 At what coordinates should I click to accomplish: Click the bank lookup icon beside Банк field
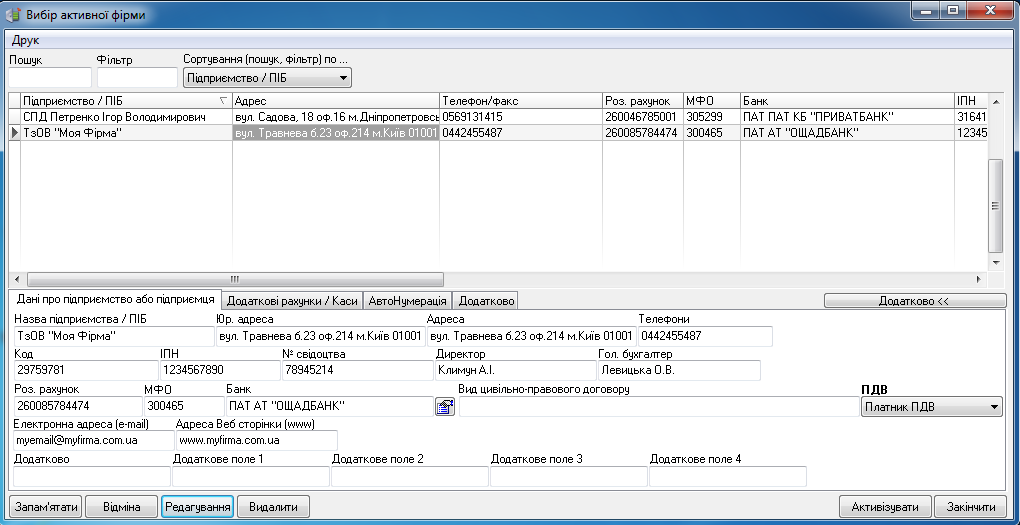pyautogui.click(x=444, y=406)
